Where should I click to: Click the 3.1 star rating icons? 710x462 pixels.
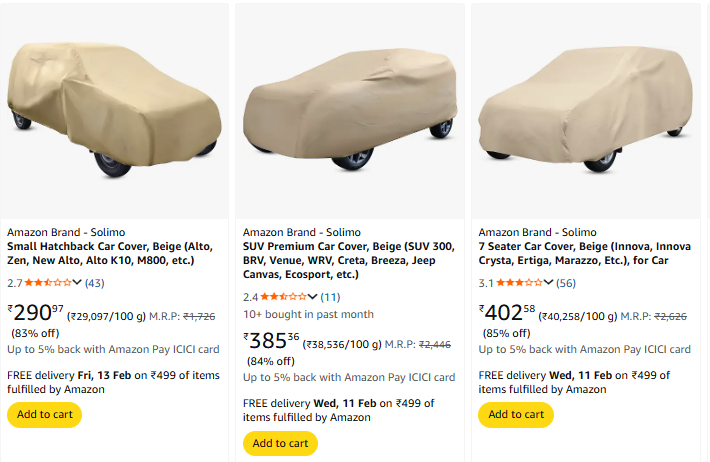tap(519, 283)
